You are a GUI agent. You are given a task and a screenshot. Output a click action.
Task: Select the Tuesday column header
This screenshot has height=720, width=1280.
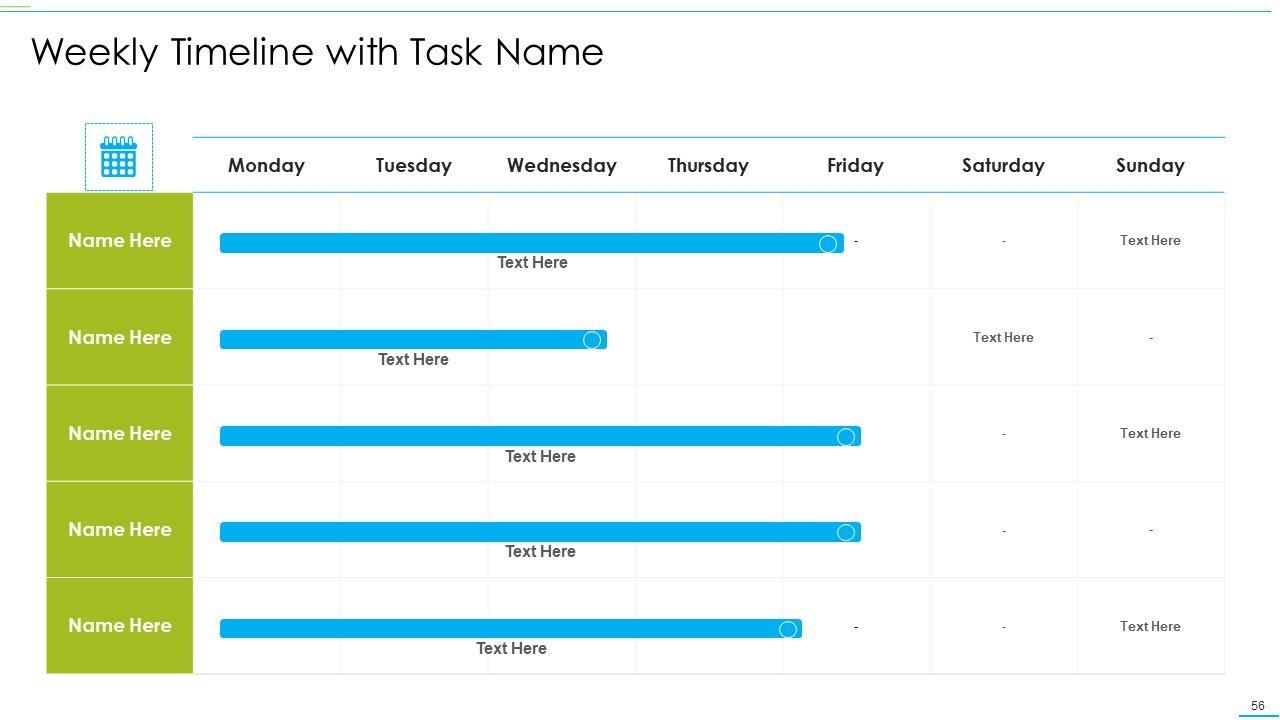coord(413,165)
